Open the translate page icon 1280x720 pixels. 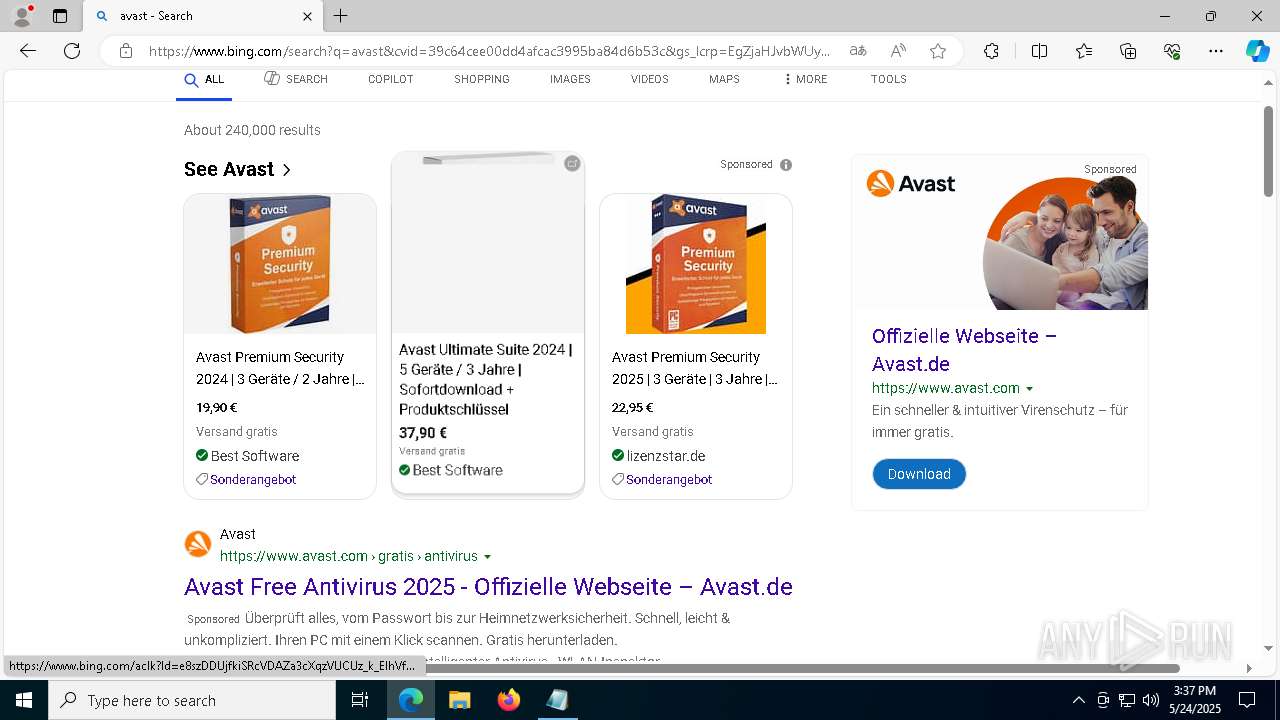point(858,51)
